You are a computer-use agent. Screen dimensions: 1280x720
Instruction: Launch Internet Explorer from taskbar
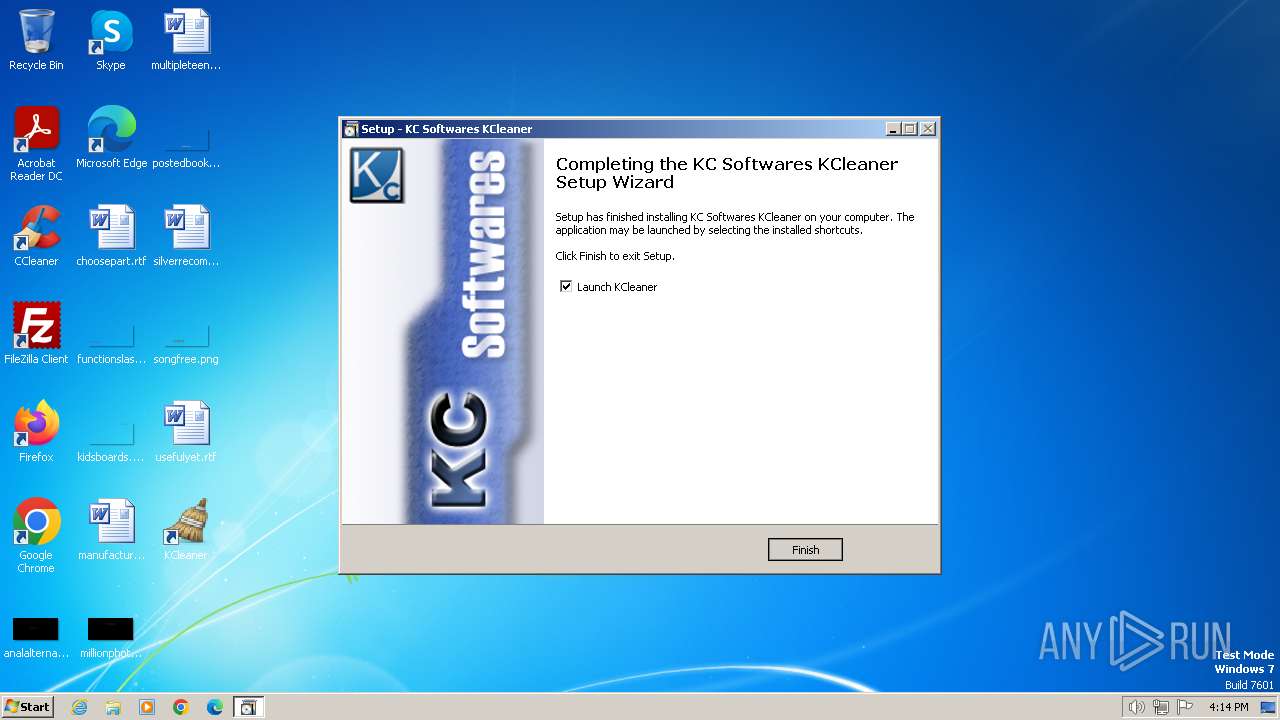79,707
